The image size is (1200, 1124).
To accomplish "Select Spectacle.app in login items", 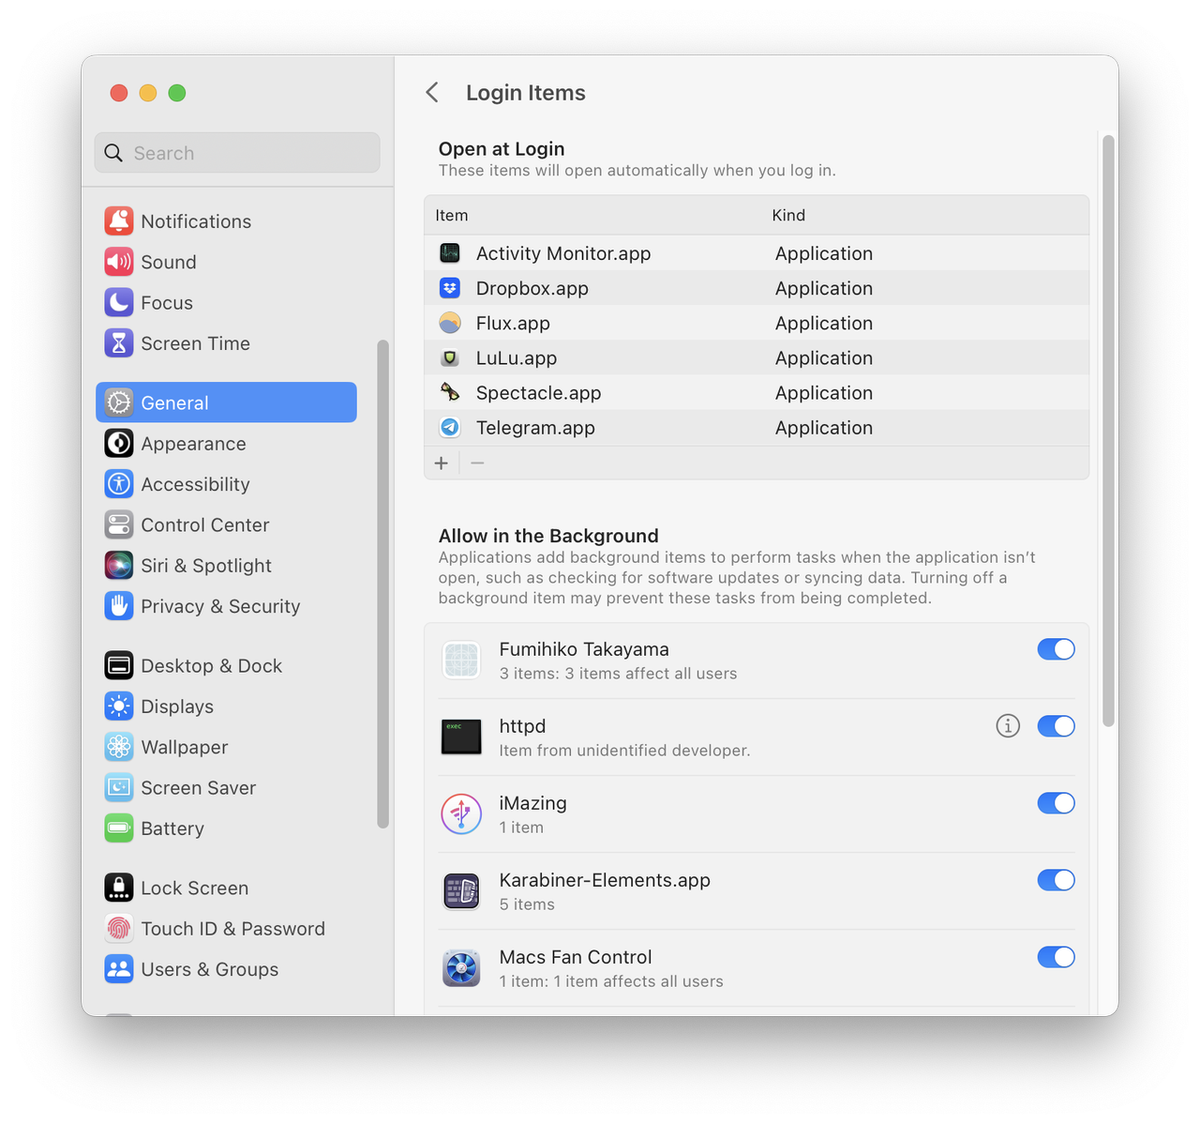I will (x=538, y=392).
